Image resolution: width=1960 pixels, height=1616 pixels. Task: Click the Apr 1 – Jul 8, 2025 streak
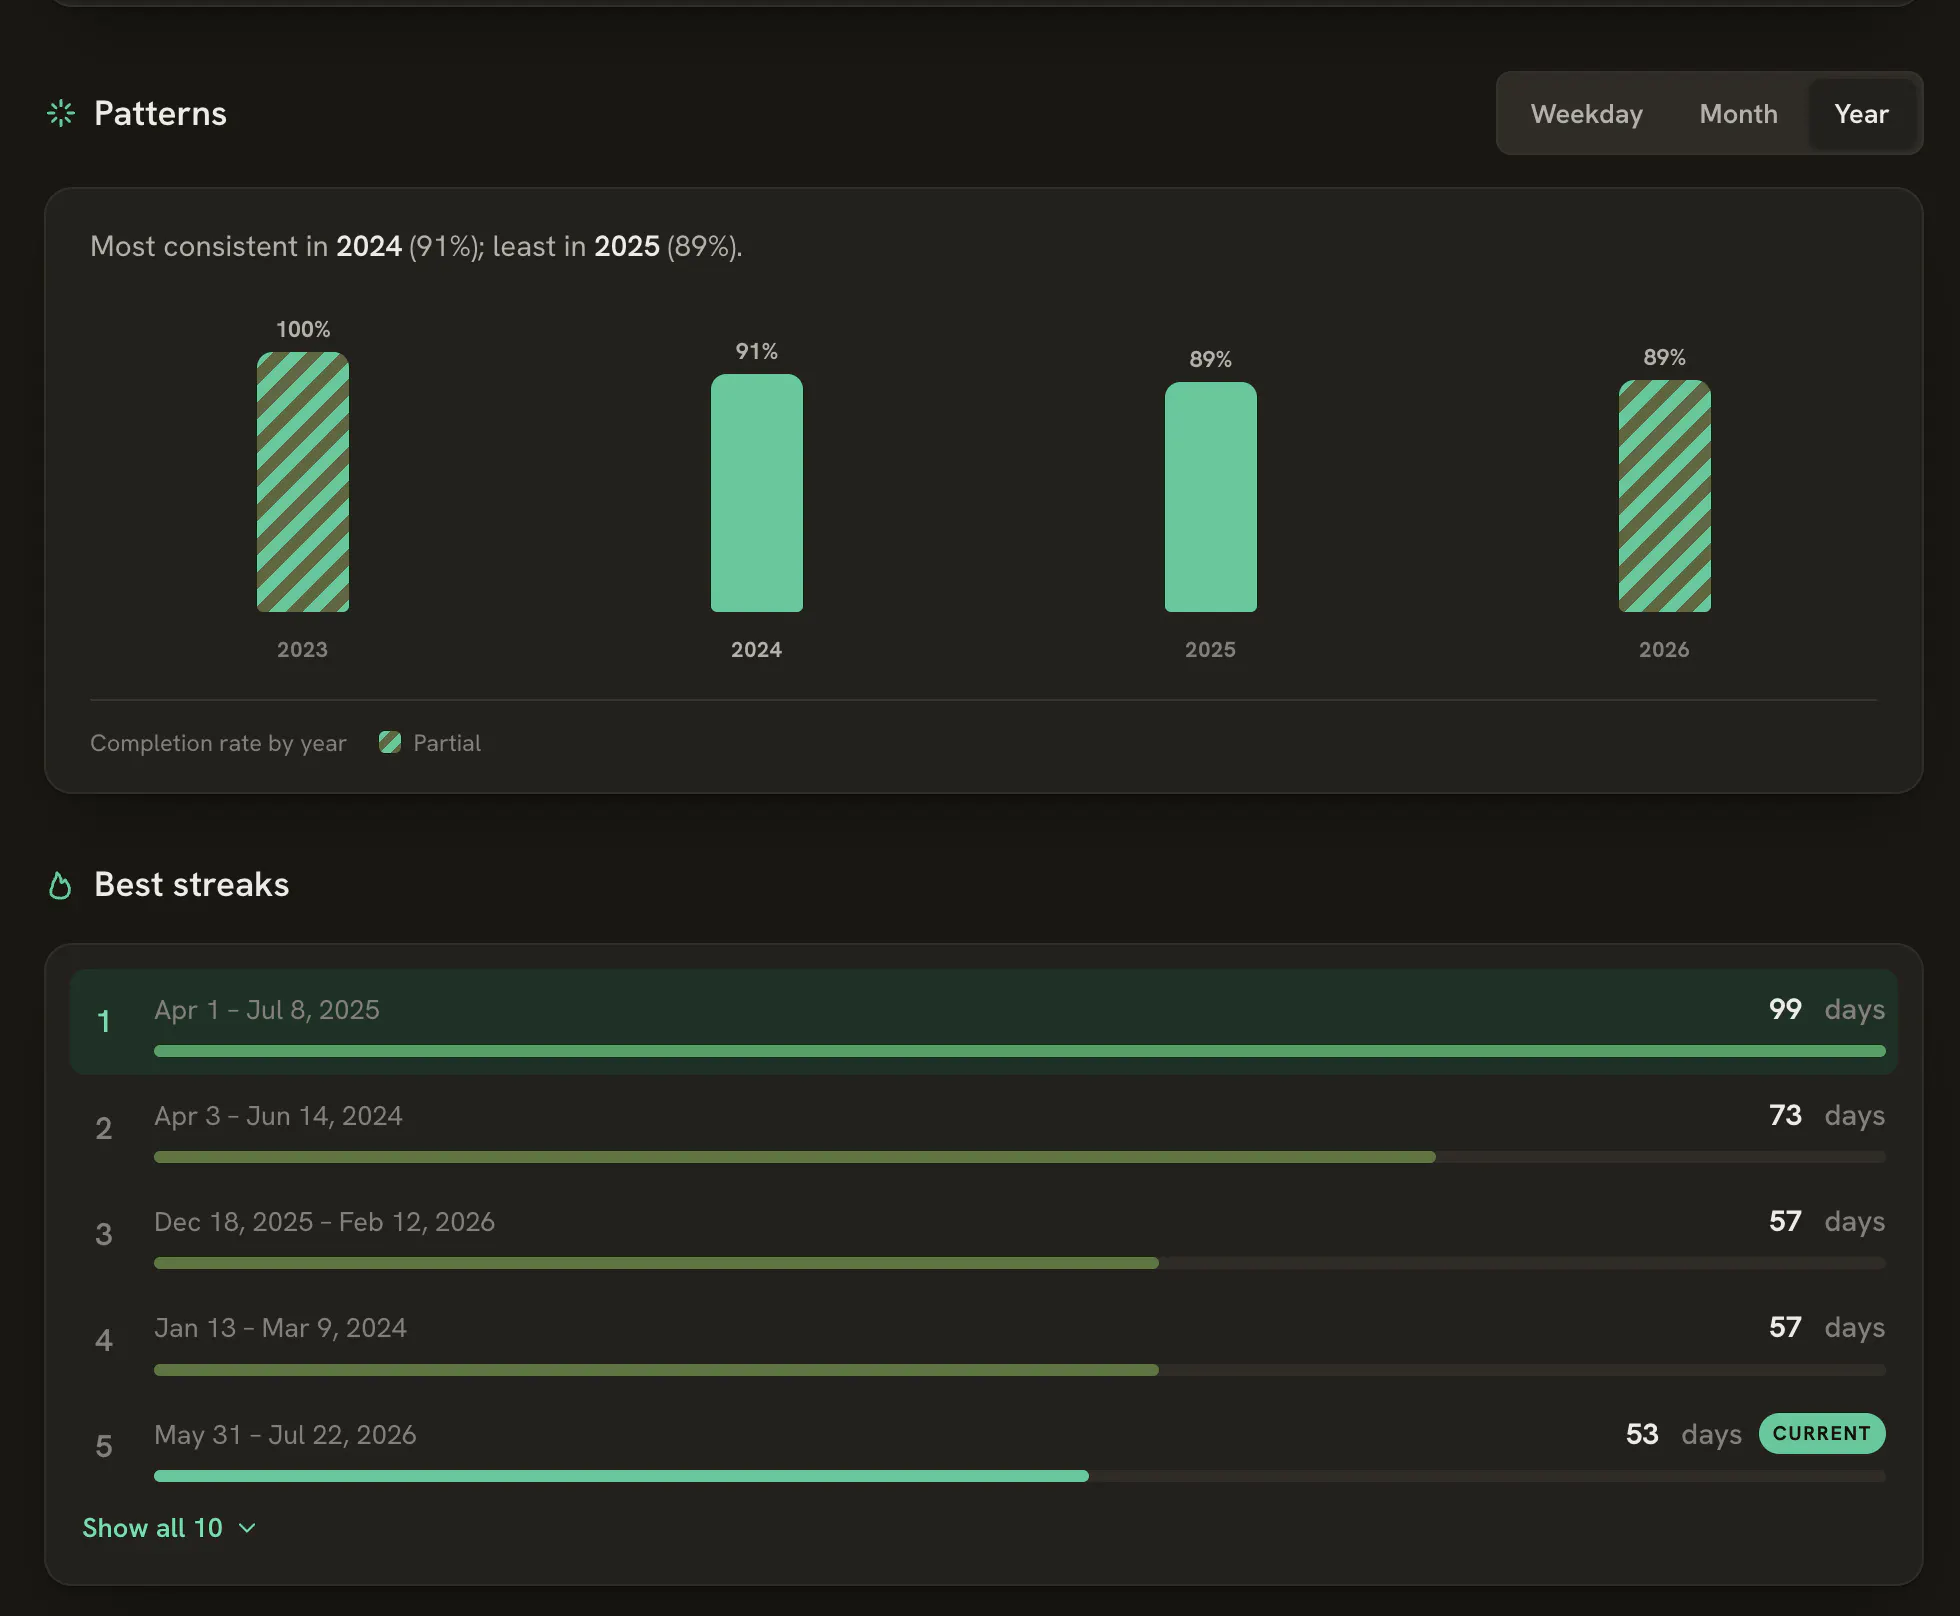point(984,1022)
